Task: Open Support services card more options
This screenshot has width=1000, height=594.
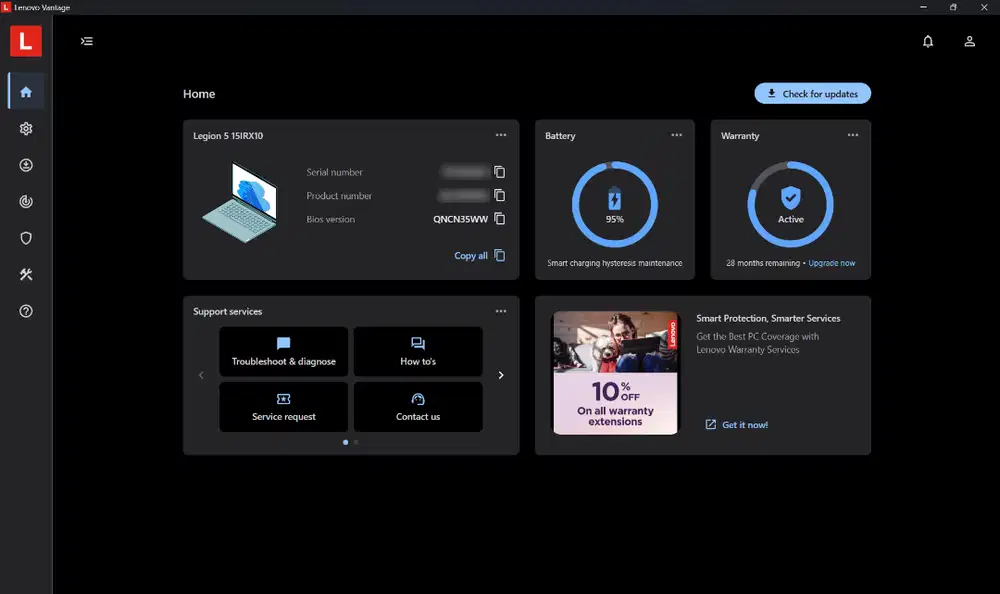Action: click(501, 311)
